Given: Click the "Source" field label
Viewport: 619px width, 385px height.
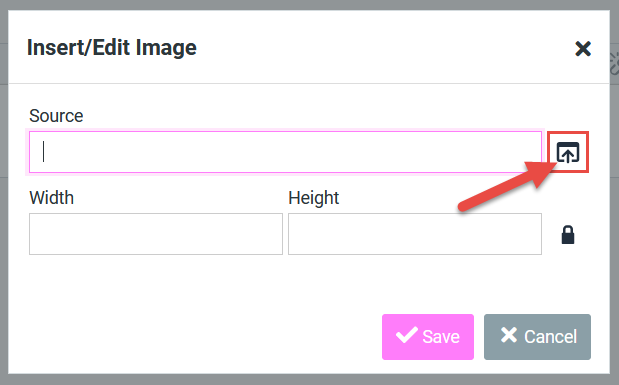Looking at the screenshot, I should point(56,116).
